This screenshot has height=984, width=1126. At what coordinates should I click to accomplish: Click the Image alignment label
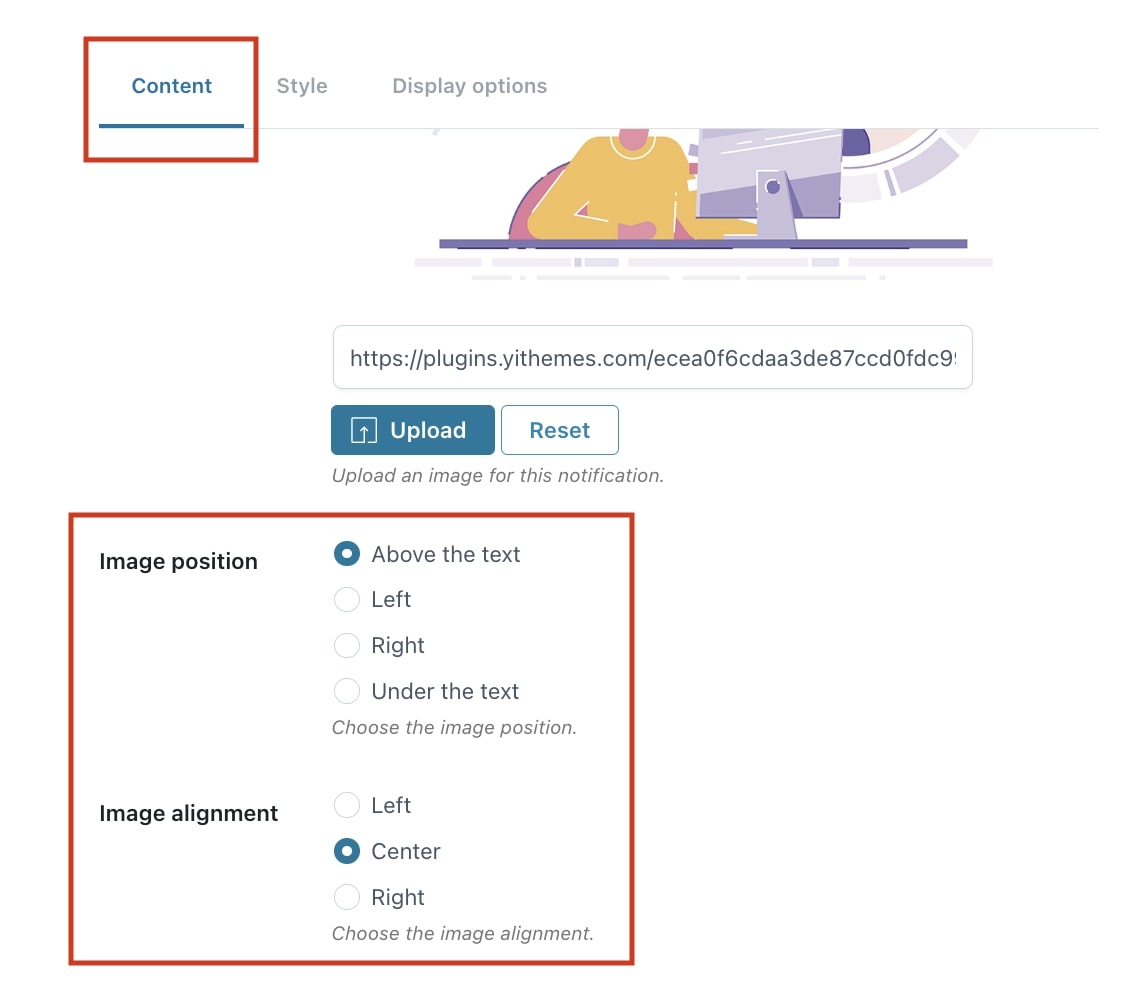188,813
